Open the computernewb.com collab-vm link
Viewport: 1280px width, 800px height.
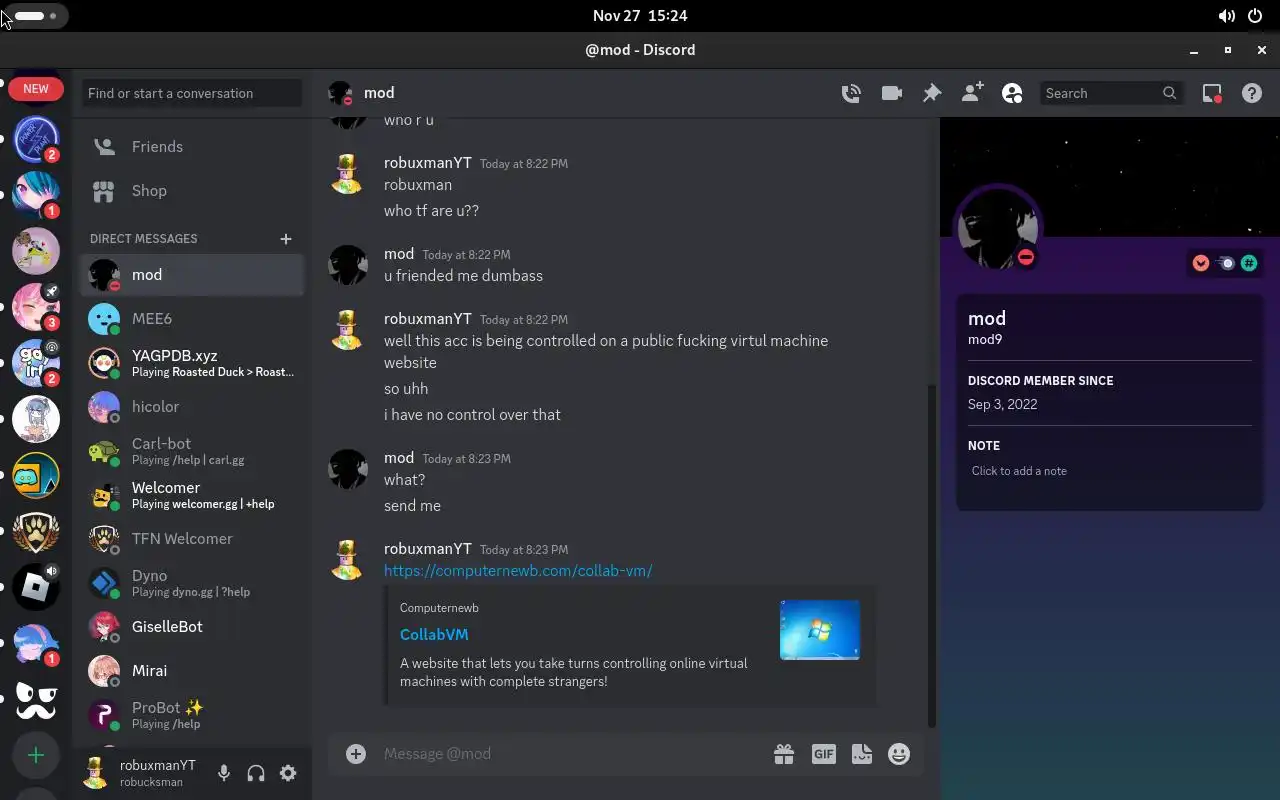click(518, 571)
